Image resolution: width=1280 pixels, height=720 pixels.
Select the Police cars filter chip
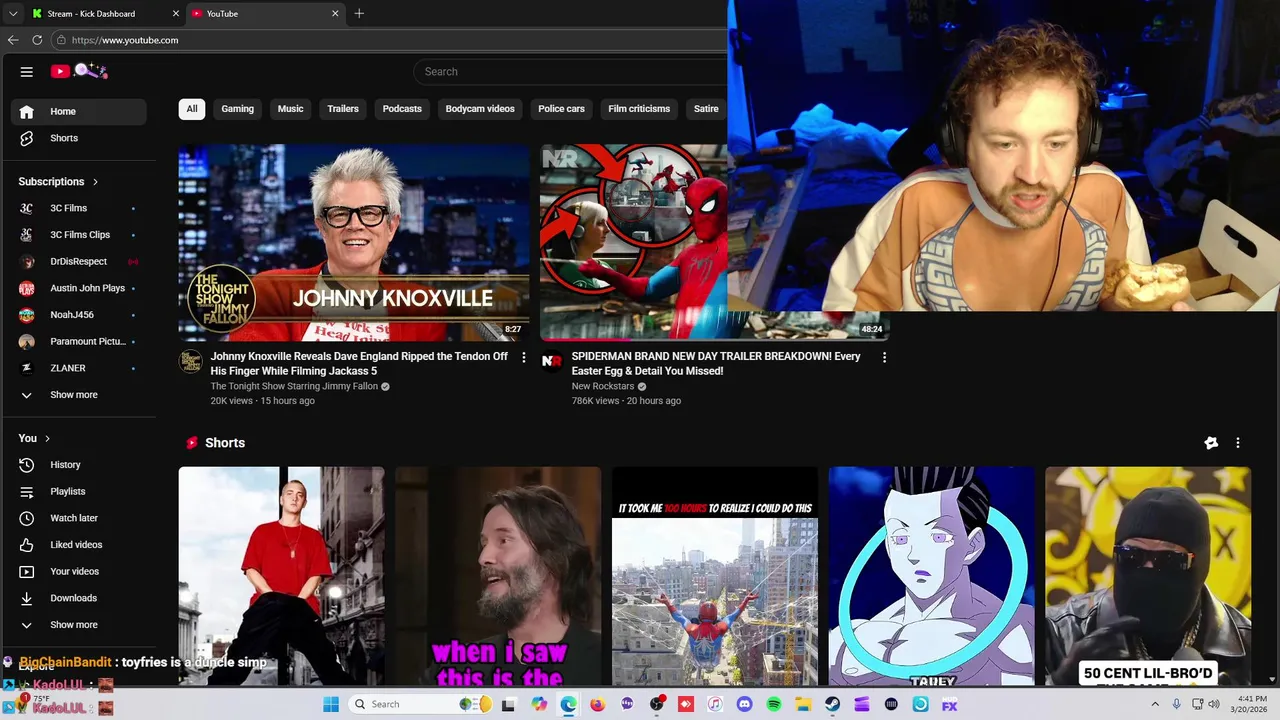pyautogui.click(x=562, y=109)
